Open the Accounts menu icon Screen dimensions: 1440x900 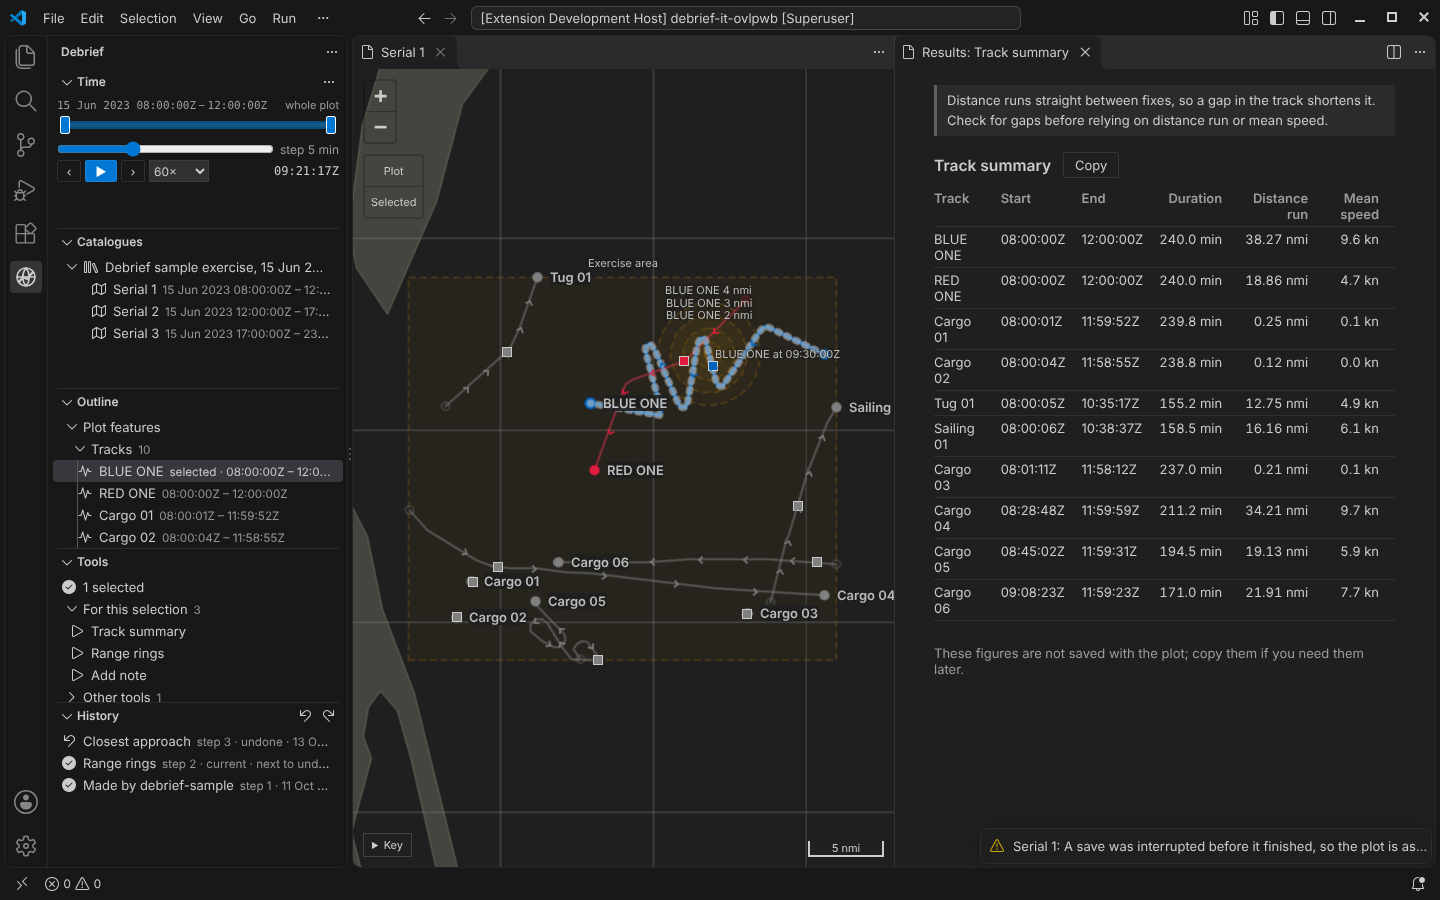(26, 802)
